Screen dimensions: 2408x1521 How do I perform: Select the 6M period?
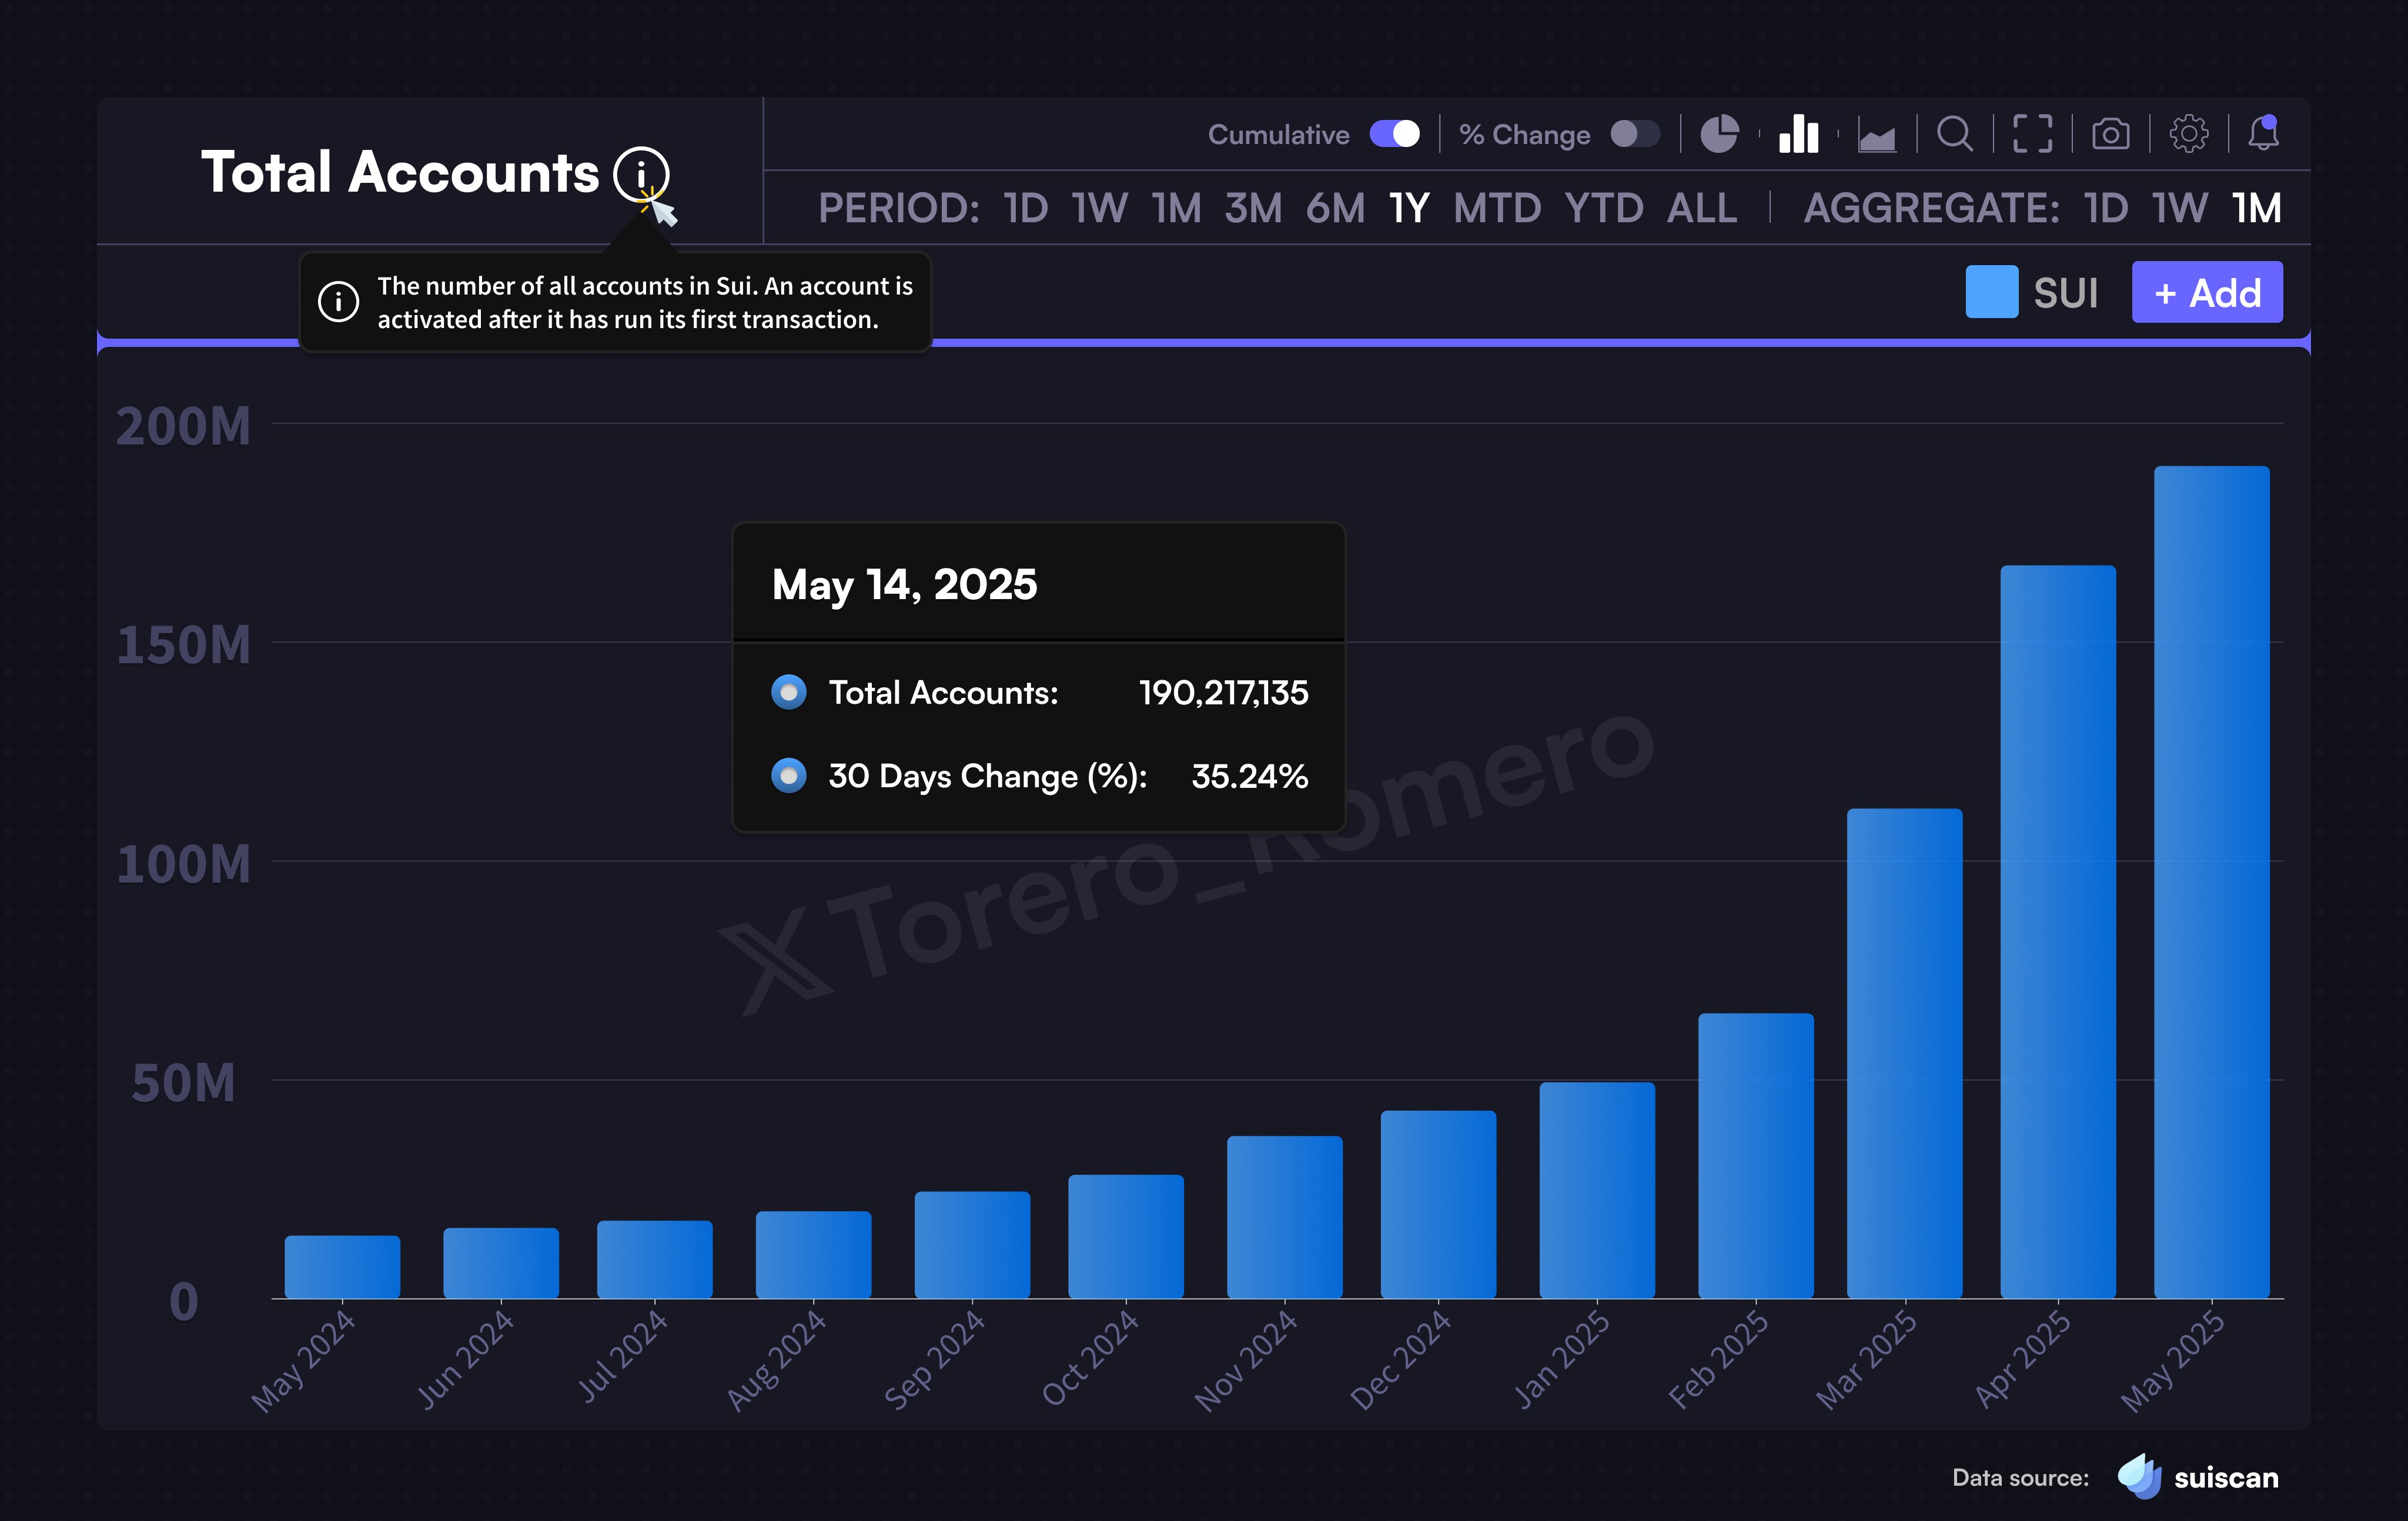click(x=1335, y=209)
